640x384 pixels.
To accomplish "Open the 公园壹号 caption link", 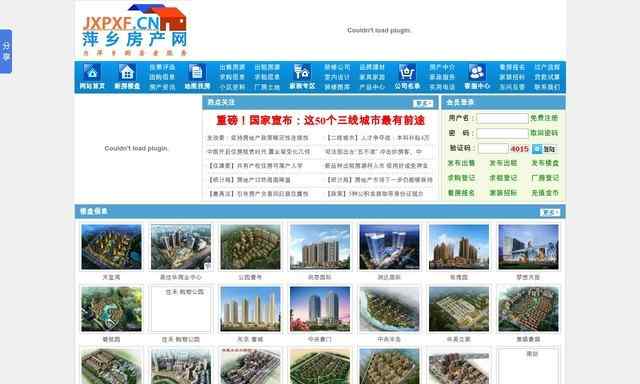I will click(x=250, y=277).
